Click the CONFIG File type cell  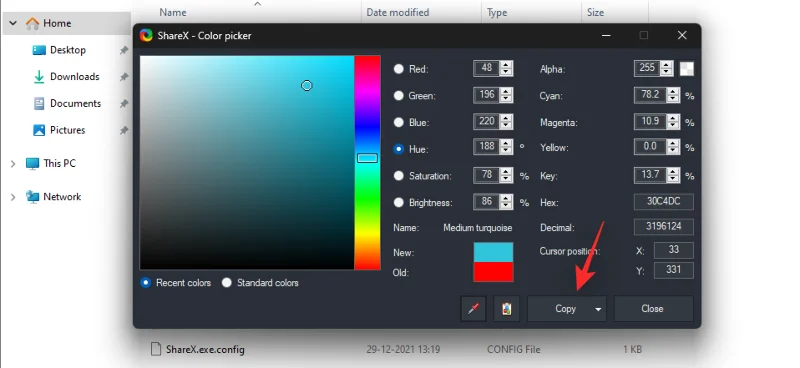coord(513,350)
